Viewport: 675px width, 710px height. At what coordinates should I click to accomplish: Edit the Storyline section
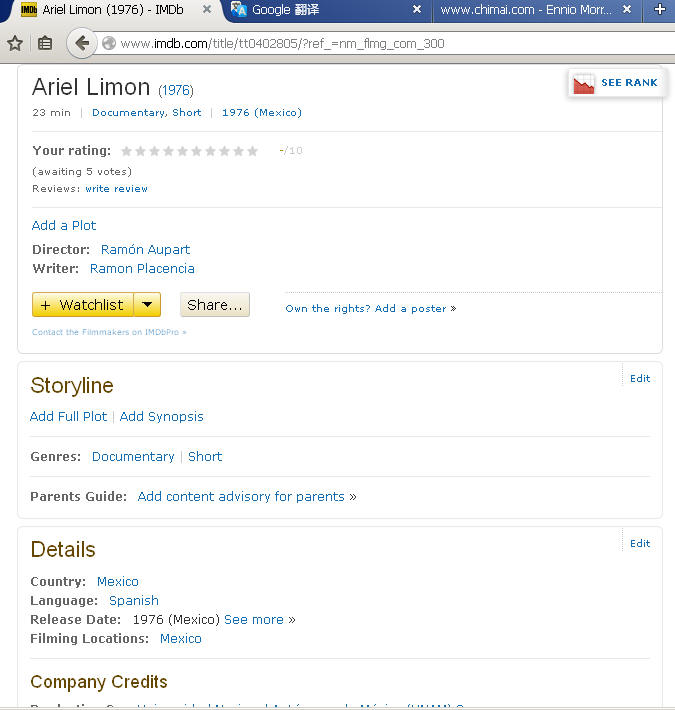(x=640, y=378)
